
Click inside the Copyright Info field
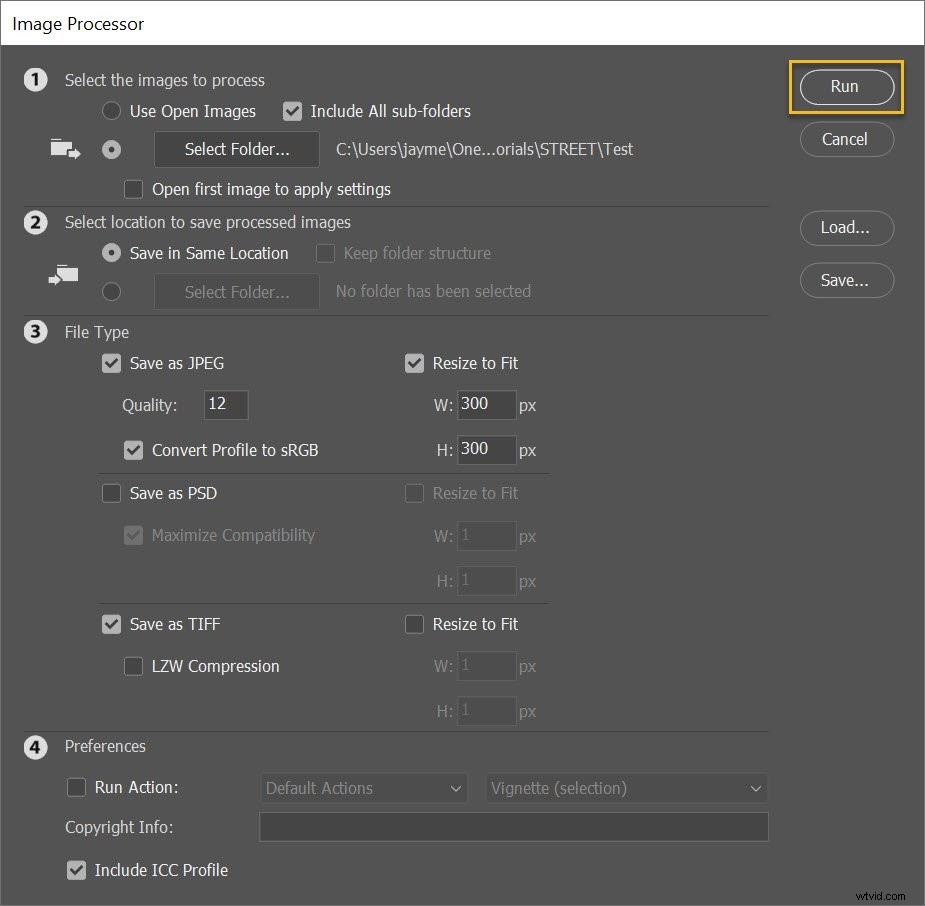[x=513, y=827]
